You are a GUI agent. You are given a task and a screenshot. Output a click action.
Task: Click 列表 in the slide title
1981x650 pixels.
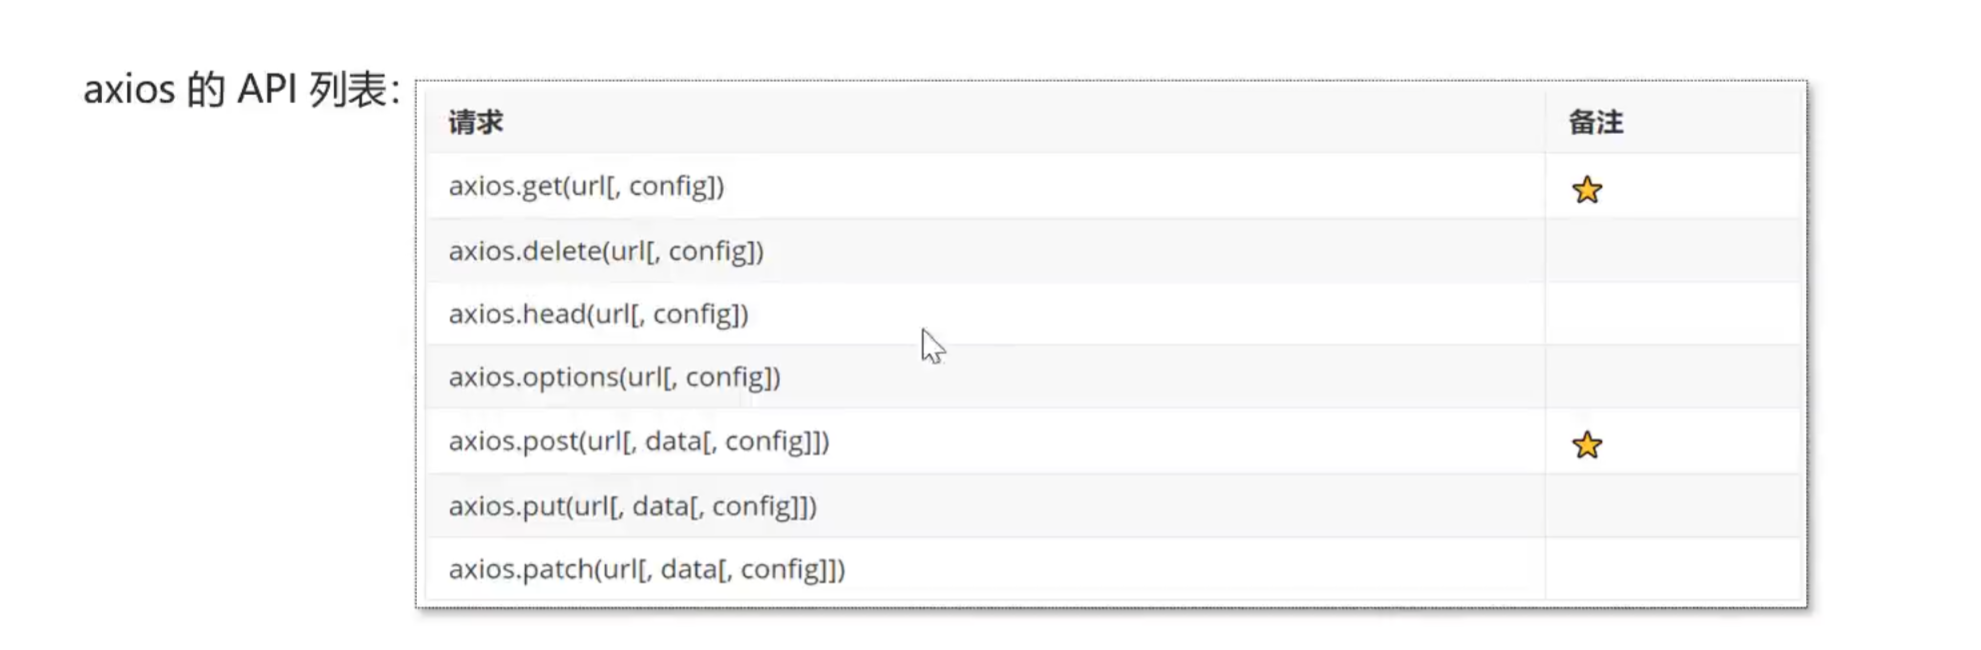coord(347,90)
